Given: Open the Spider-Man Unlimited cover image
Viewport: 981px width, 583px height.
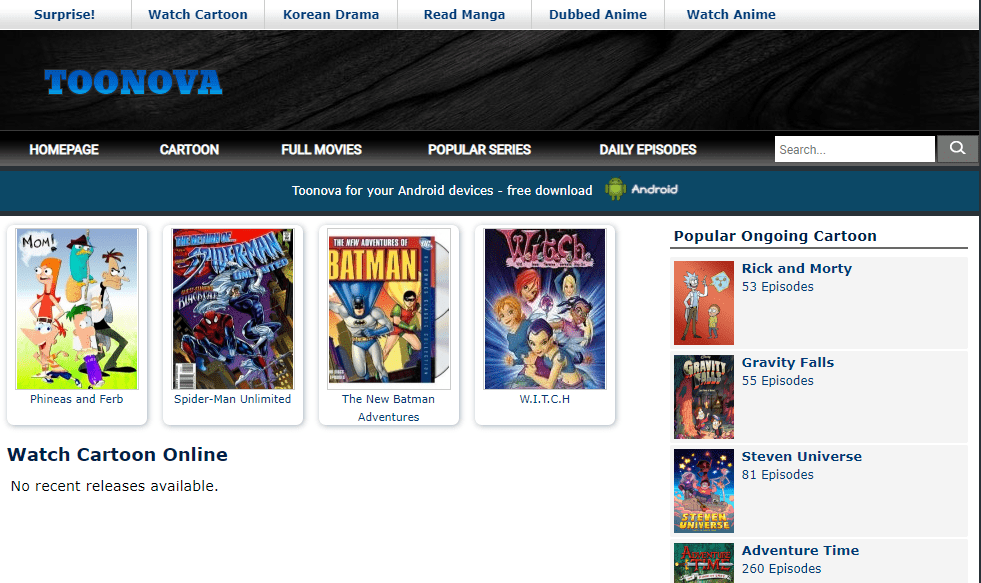Looking at the screenshot, I should [x=233, y=308].
